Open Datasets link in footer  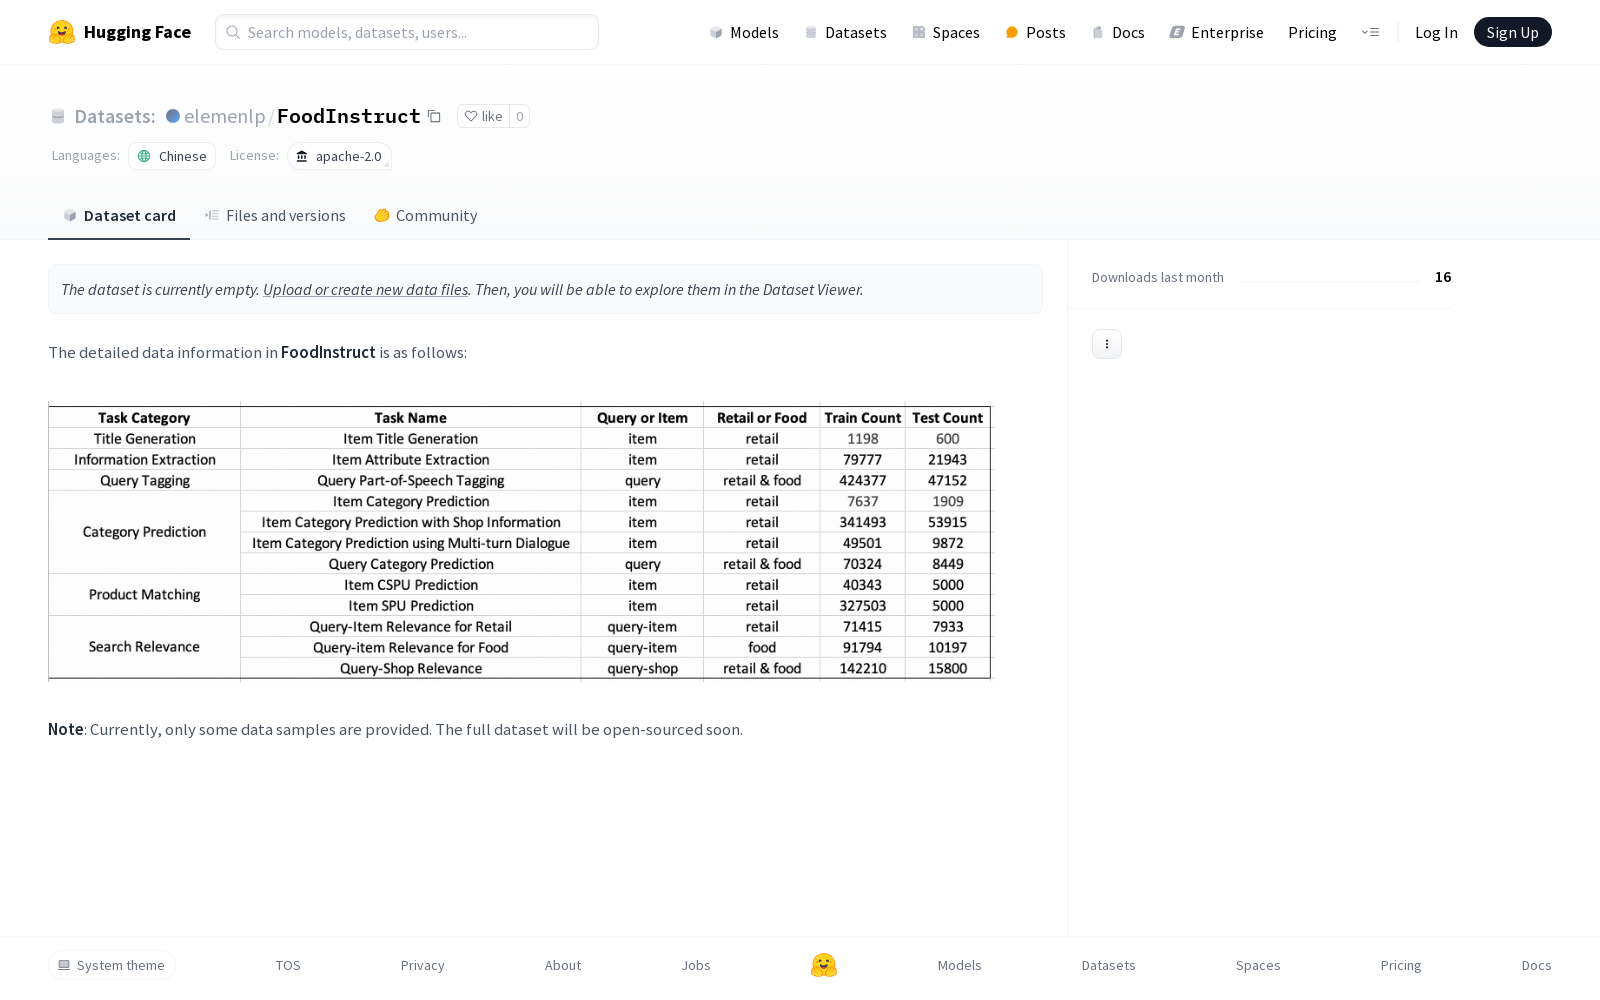1109,965
